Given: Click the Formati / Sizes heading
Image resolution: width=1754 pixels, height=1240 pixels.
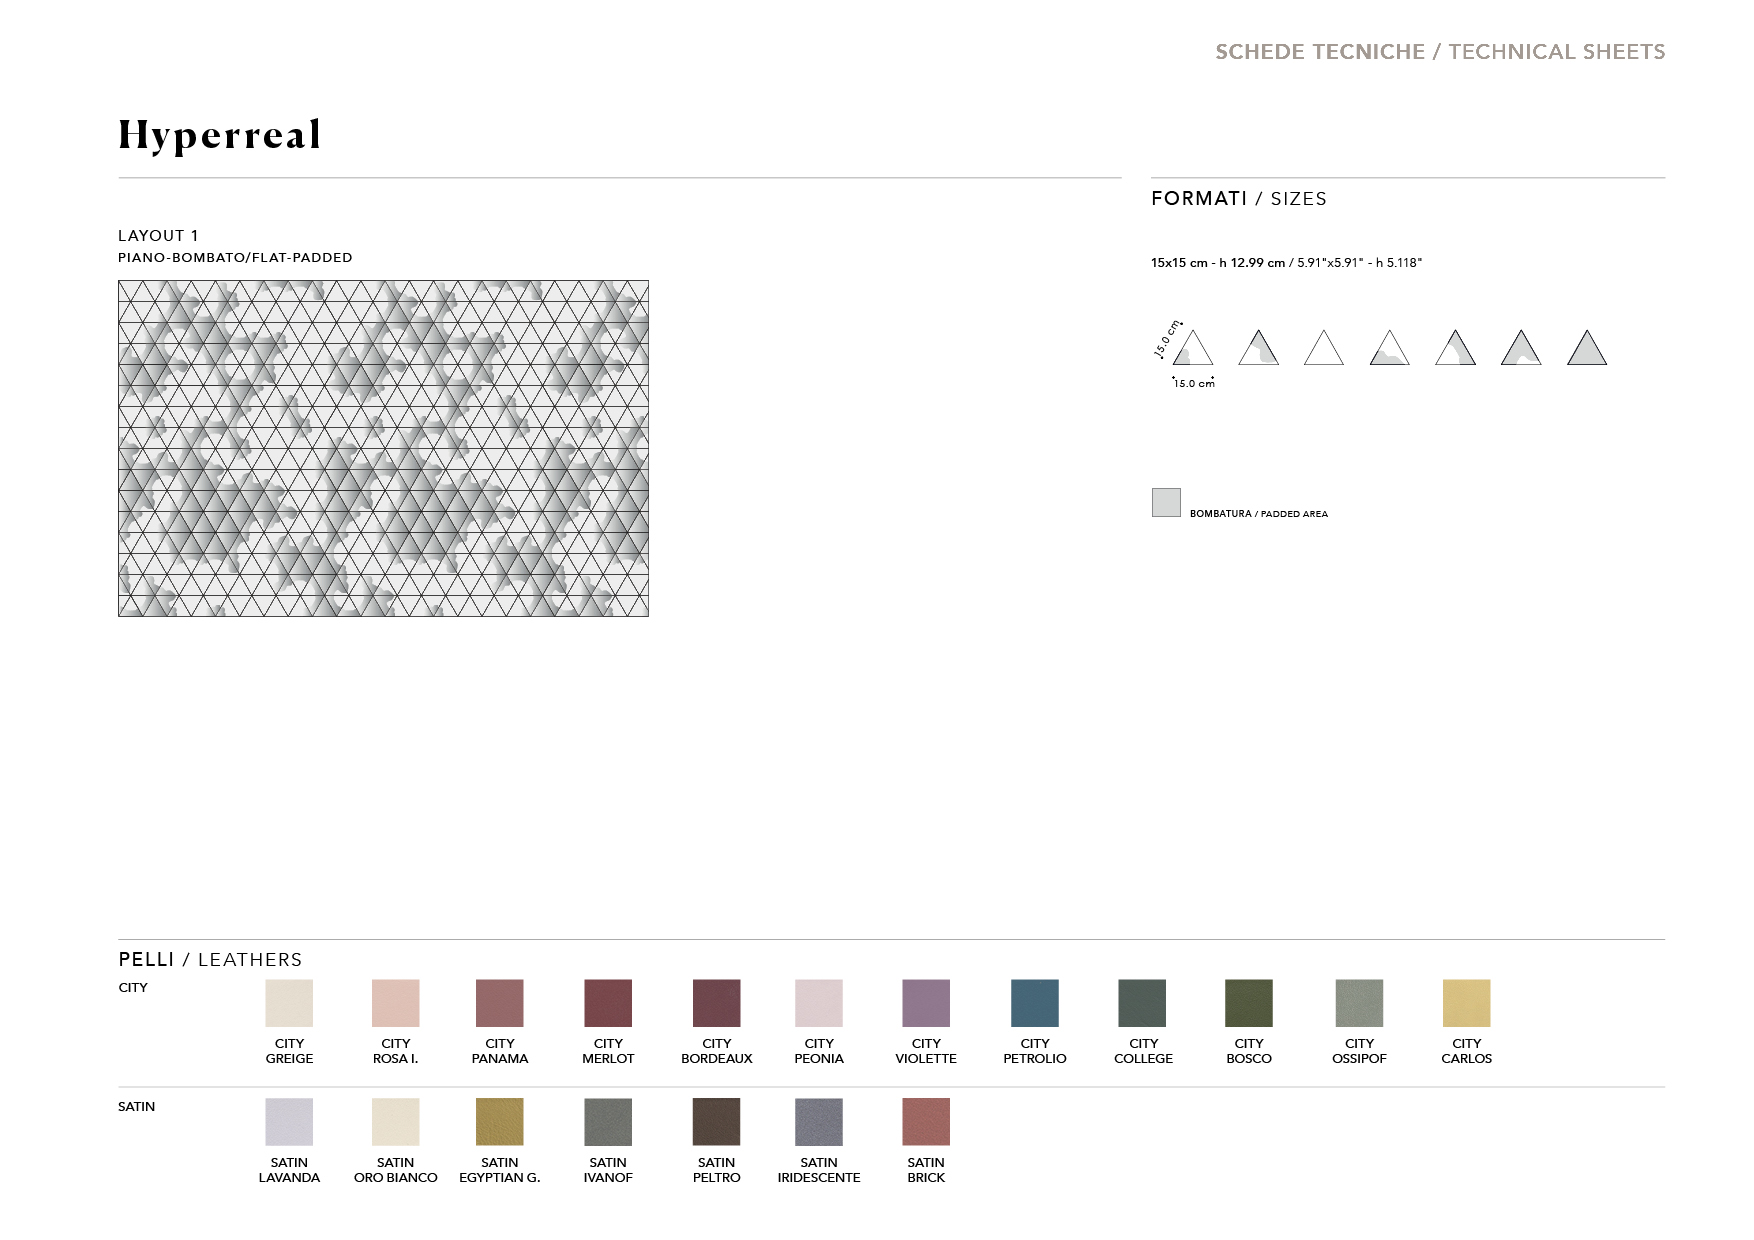Looking at the screenshot, I should (x=1239, y=198).
